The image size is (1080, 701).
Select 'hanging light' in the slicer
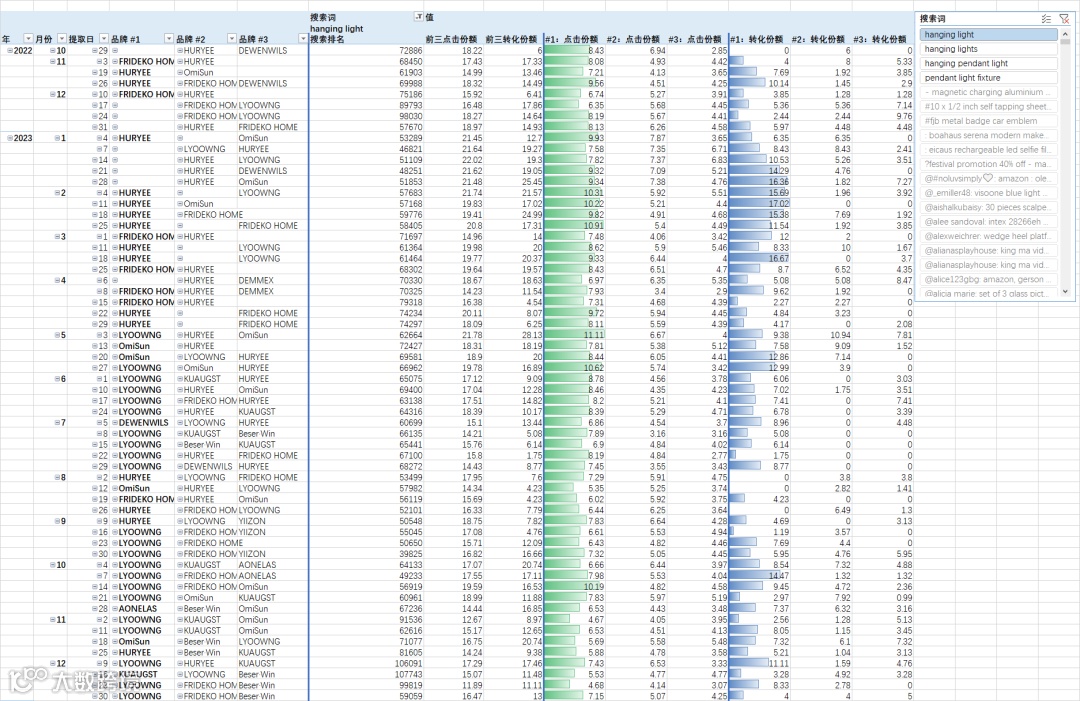[x=988, y=34]
